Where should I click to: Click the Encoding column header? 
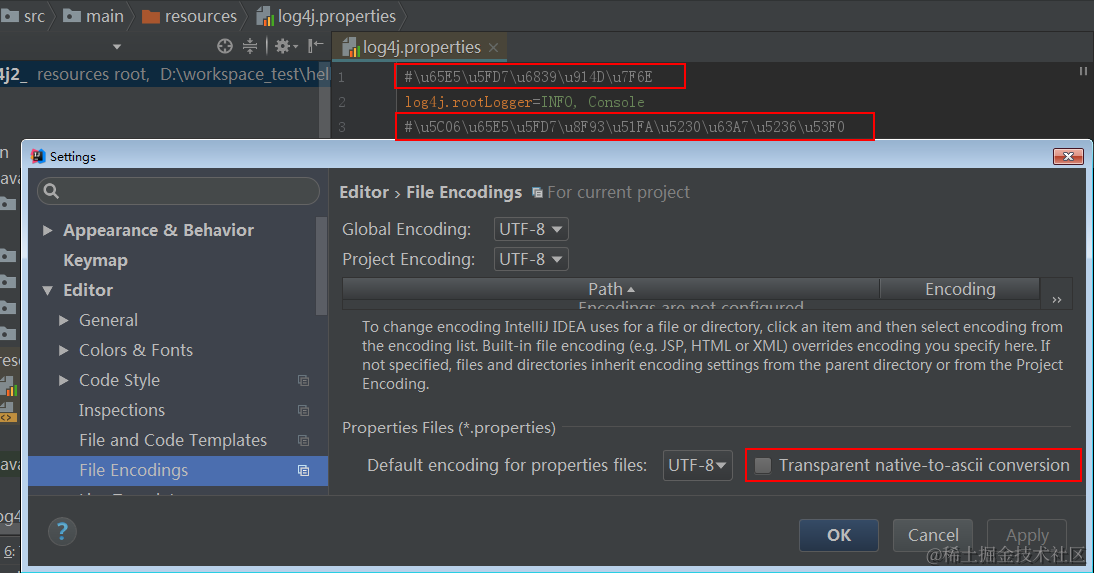(x=960, y=289)
